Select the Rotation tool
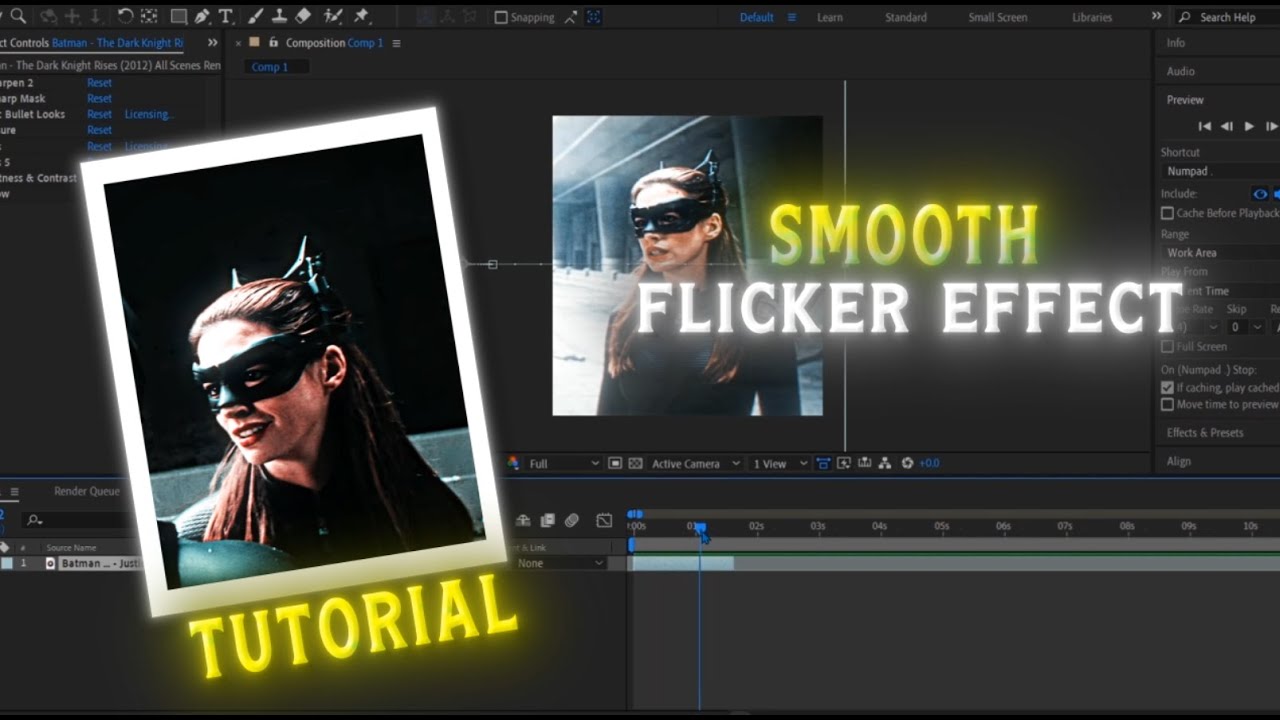This screenshot has height=720, width=1280. (x=125, y=16)
